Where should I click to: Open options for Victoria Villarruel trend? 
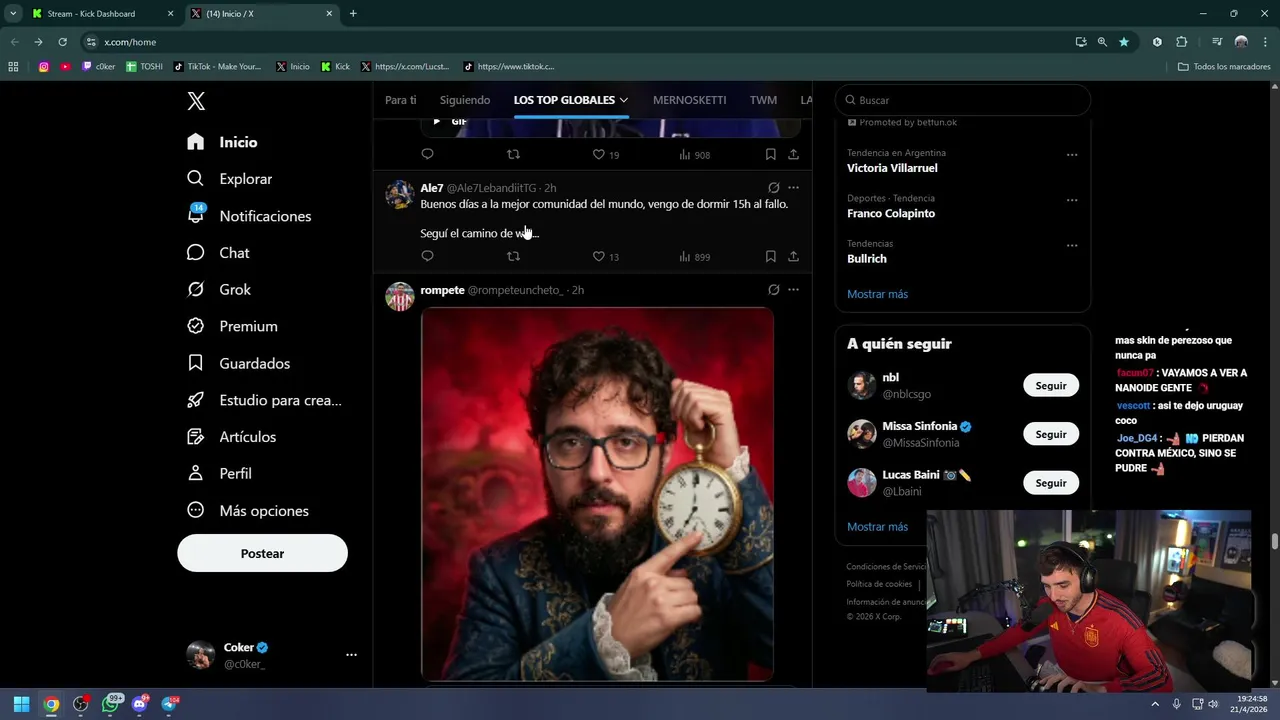click(1072, 155)
